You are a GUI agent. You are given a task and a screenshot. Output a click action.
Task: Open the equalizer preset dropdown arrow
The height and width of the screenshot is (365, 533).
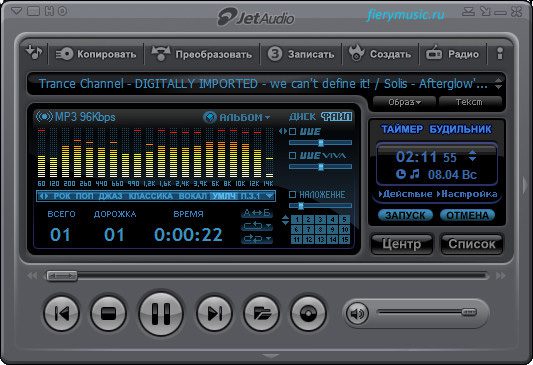pos(270,196)
